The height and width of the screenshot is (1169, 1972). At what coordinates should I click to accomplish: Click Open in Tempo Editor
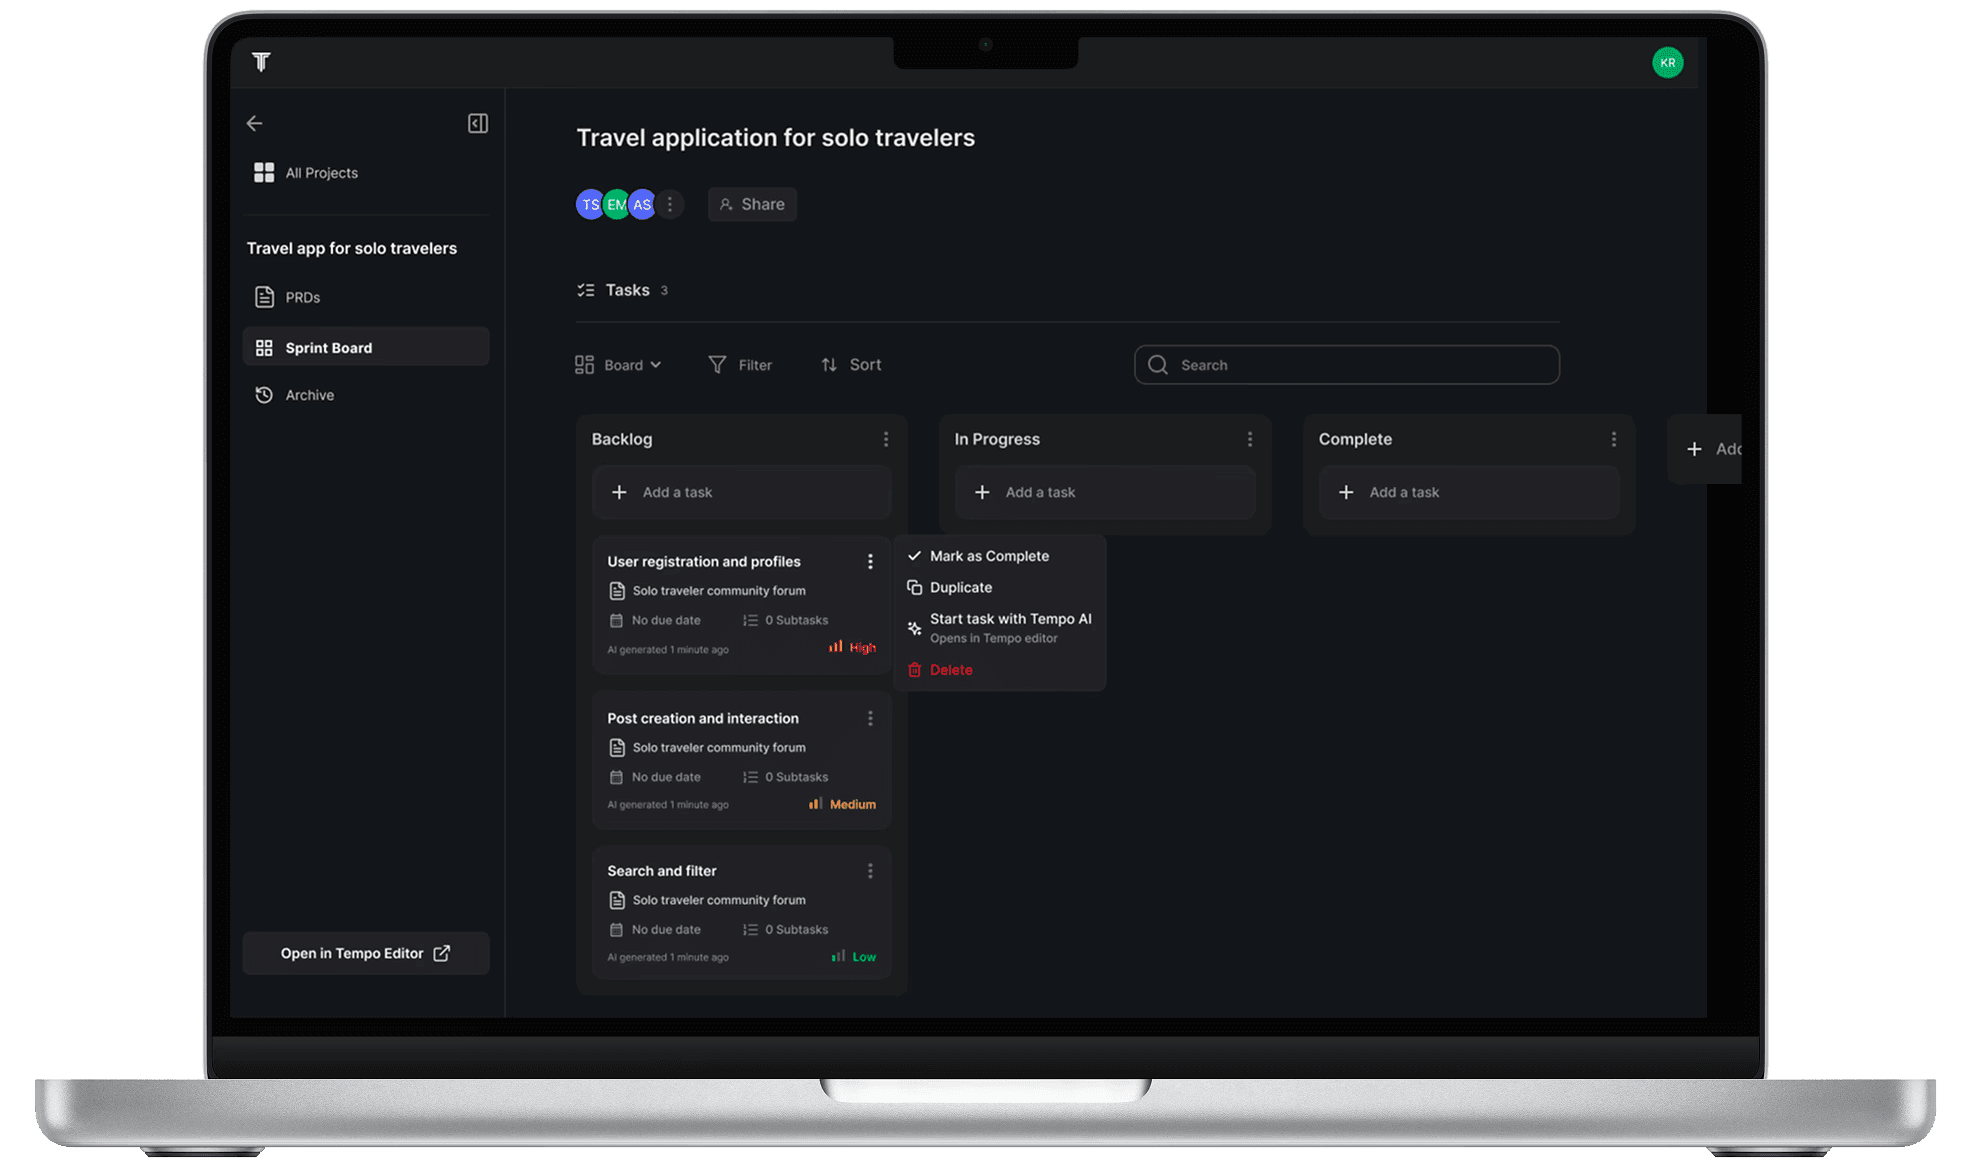pos(365,953)
